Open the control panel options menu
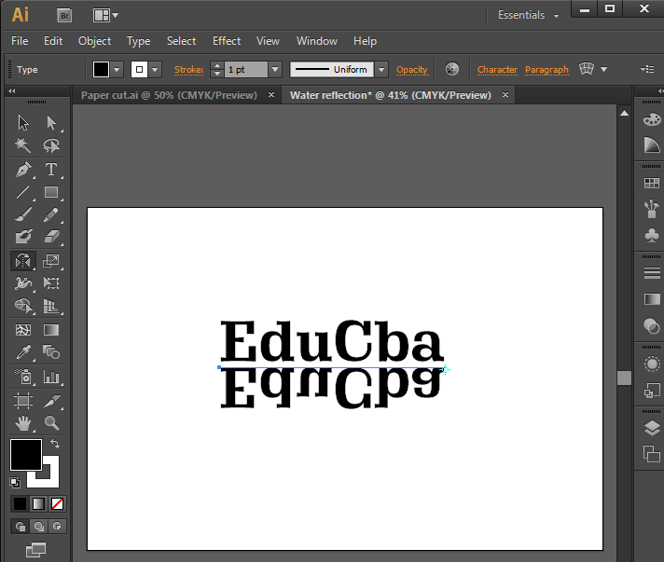667x562 pixels. pyautogui.click(x=647, y=69)
